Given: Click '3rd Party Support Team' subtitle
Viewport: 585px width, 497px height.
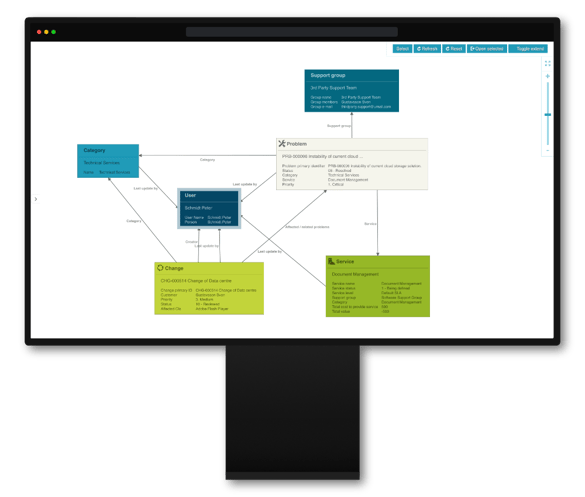Looking at the screenshot, I should point(333,88).
